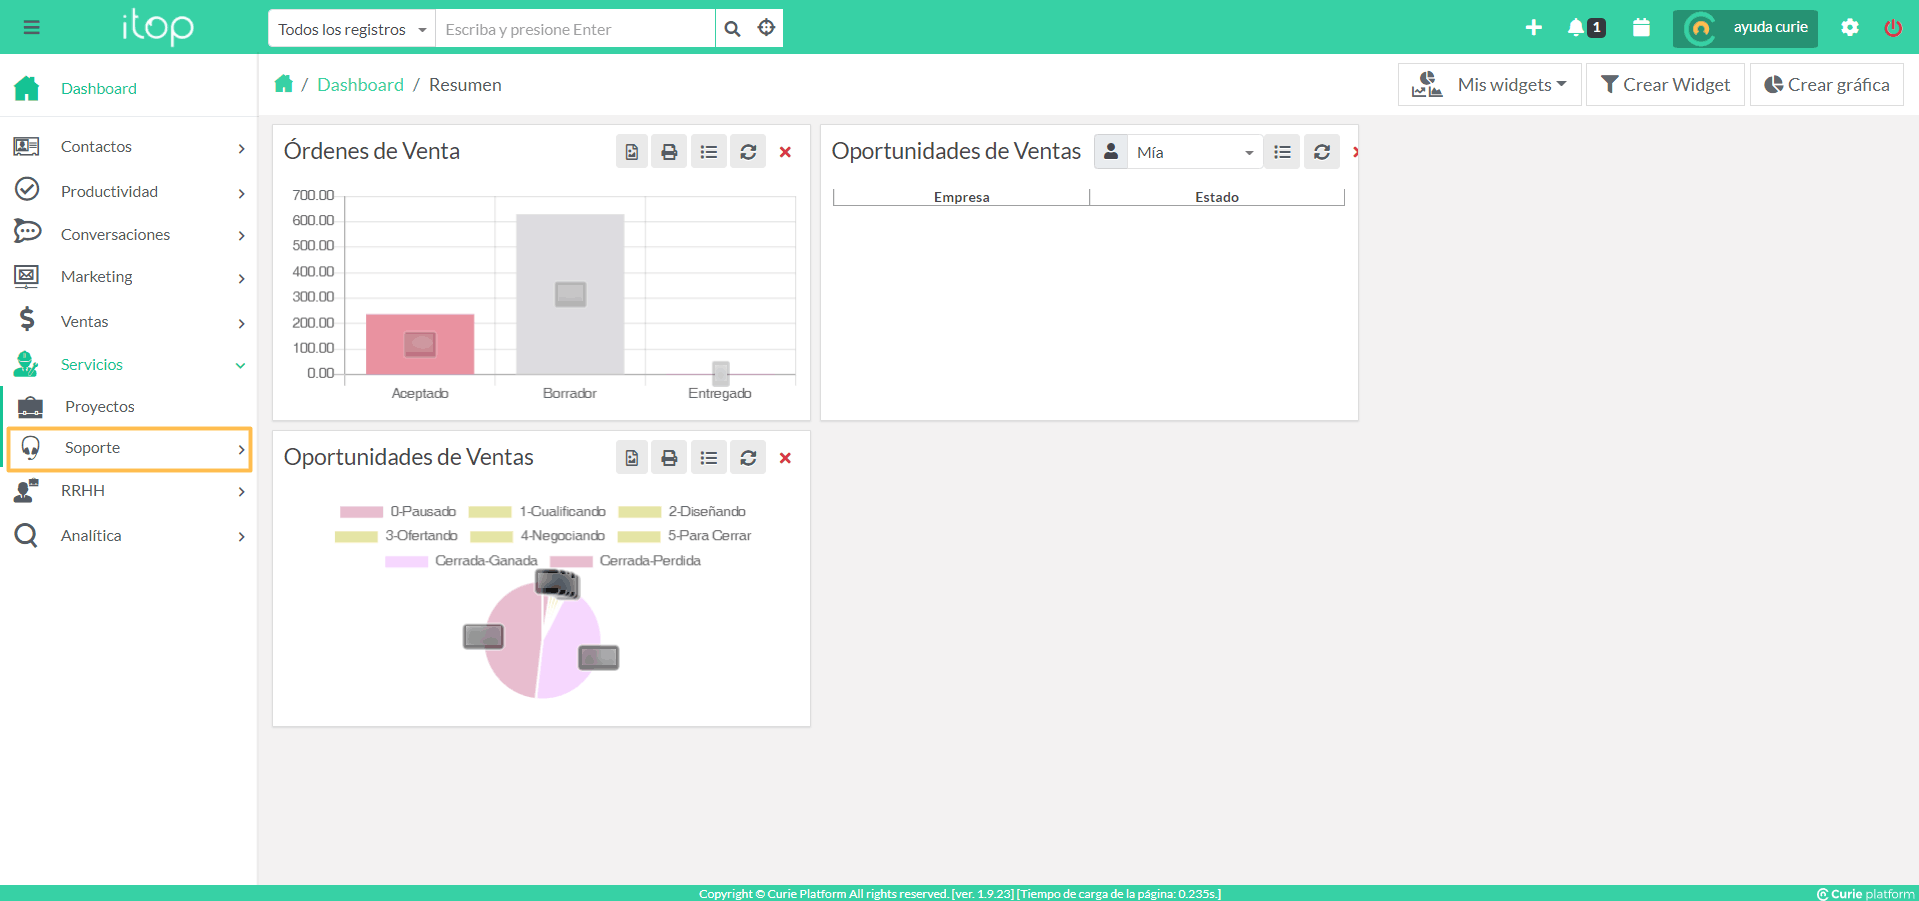Open the Mis widgets dropdown

[x=1490, y=85]
